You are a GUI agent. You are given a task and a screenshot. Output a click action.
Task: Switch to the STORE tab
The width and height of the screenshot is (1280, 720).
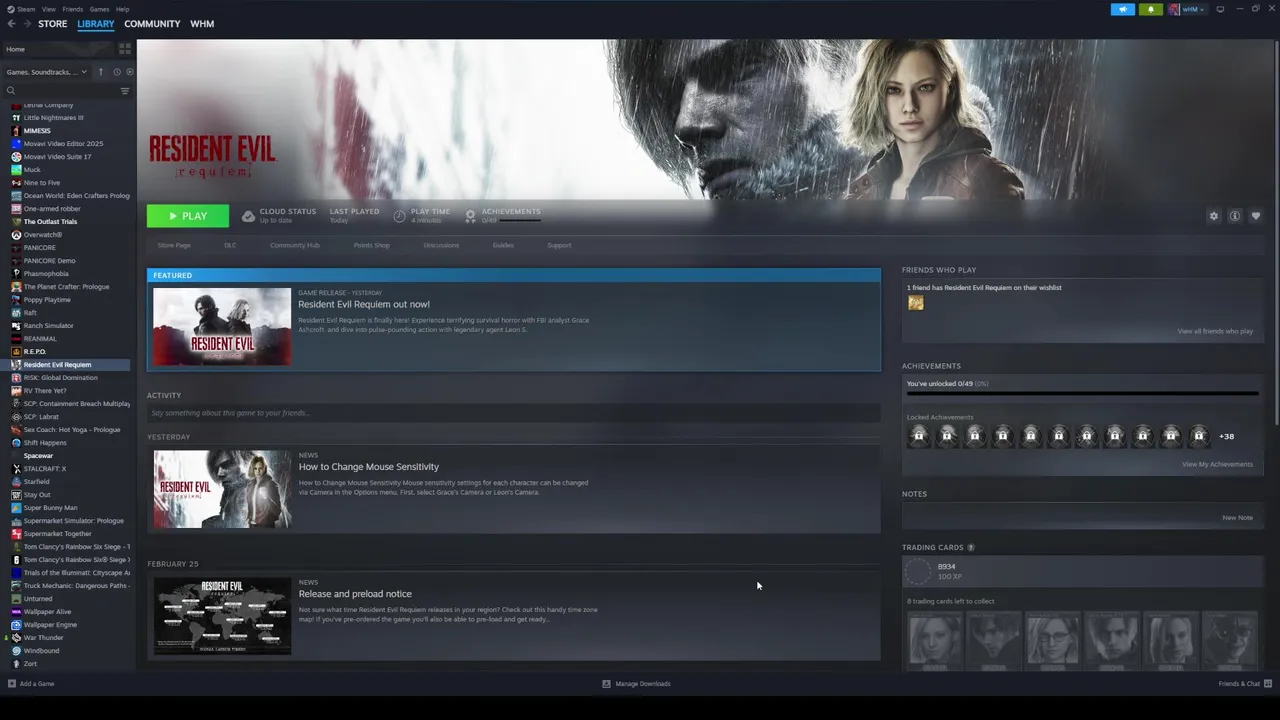[53, 24]
